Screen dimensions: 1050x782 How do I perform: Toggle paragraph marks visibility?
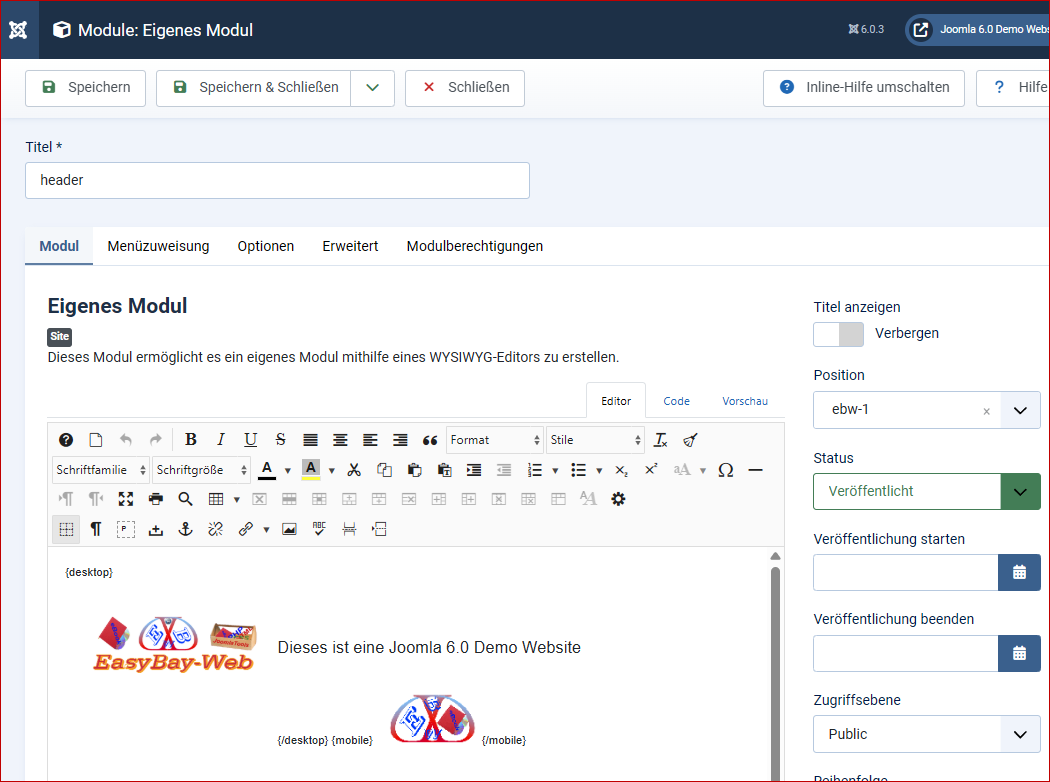click(x=95, y=529)
